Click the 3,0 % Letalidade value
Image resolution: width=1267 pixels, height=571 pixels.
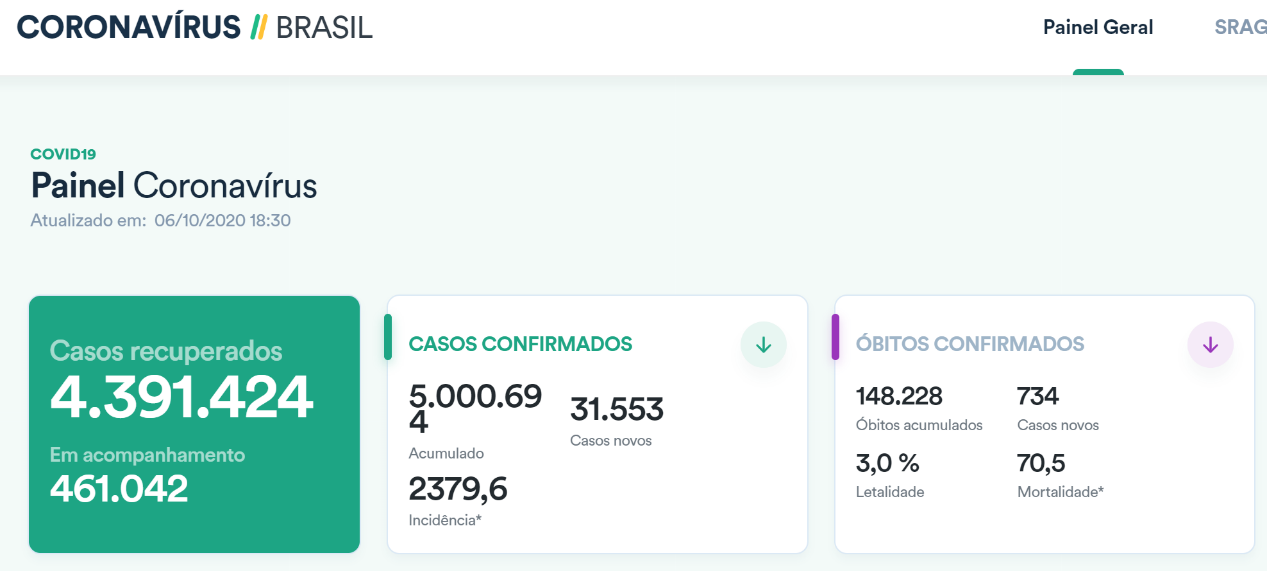pyautogui.click(x=888, y=464)
